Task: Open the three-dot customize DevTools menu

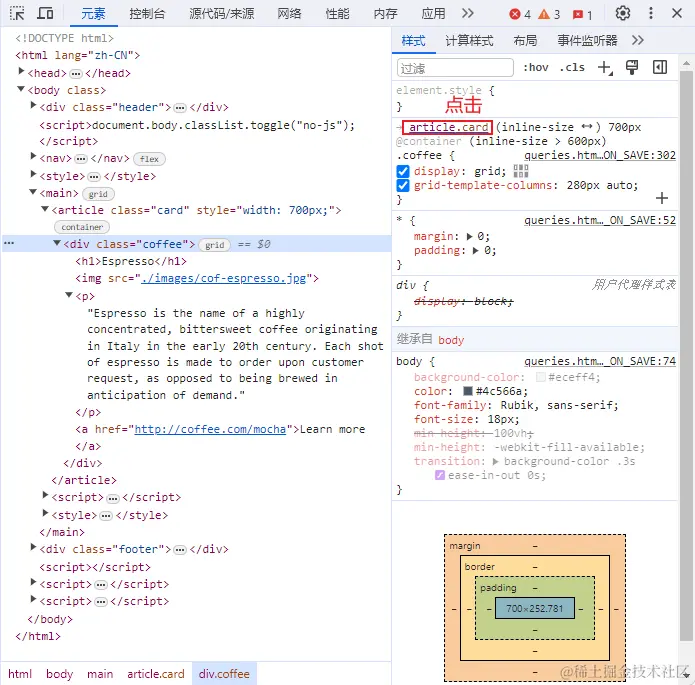Action: click(651, 13)
